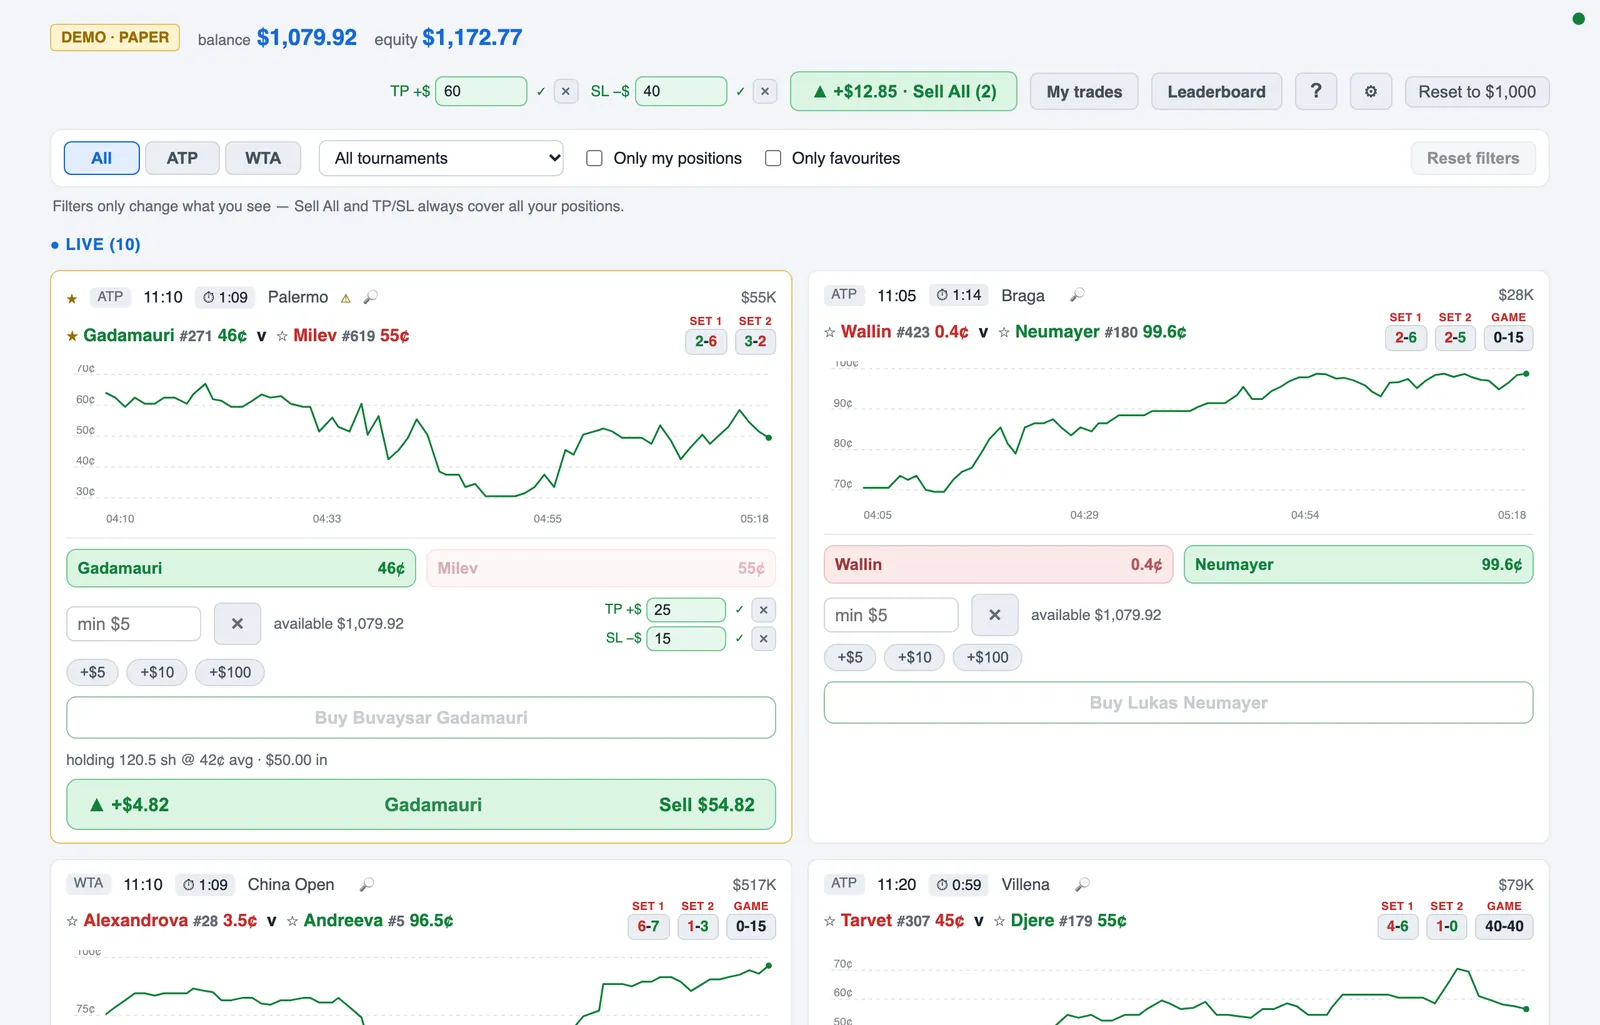Viewport: 1600px width, 1025px height.
Task: Toggle favourite star on the Palermo match
Action: (72, 298)
